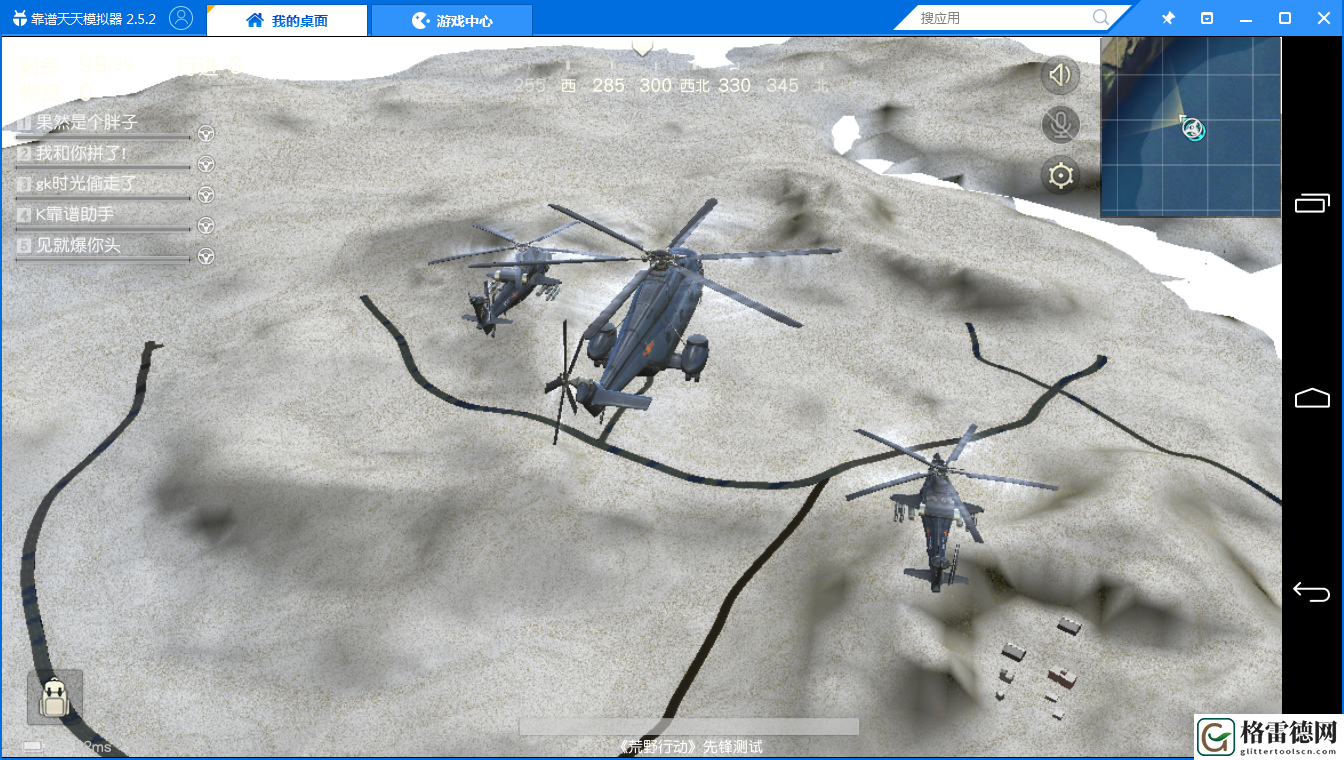Click the 《荒野行动》先锋测试 label
Screen dimensions: 1344x760
(x=689, y=747)
